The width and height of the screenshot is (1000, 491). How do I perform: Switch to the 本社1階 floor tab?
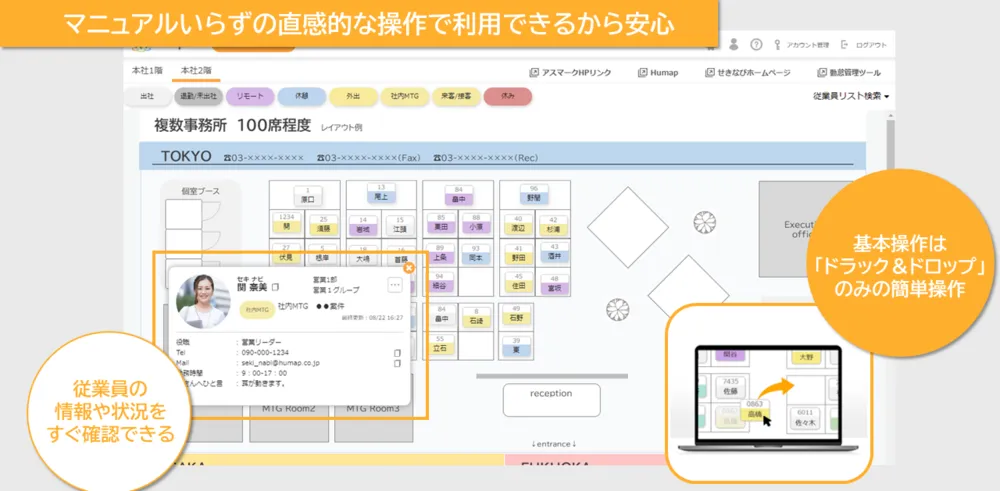[147, 70]
